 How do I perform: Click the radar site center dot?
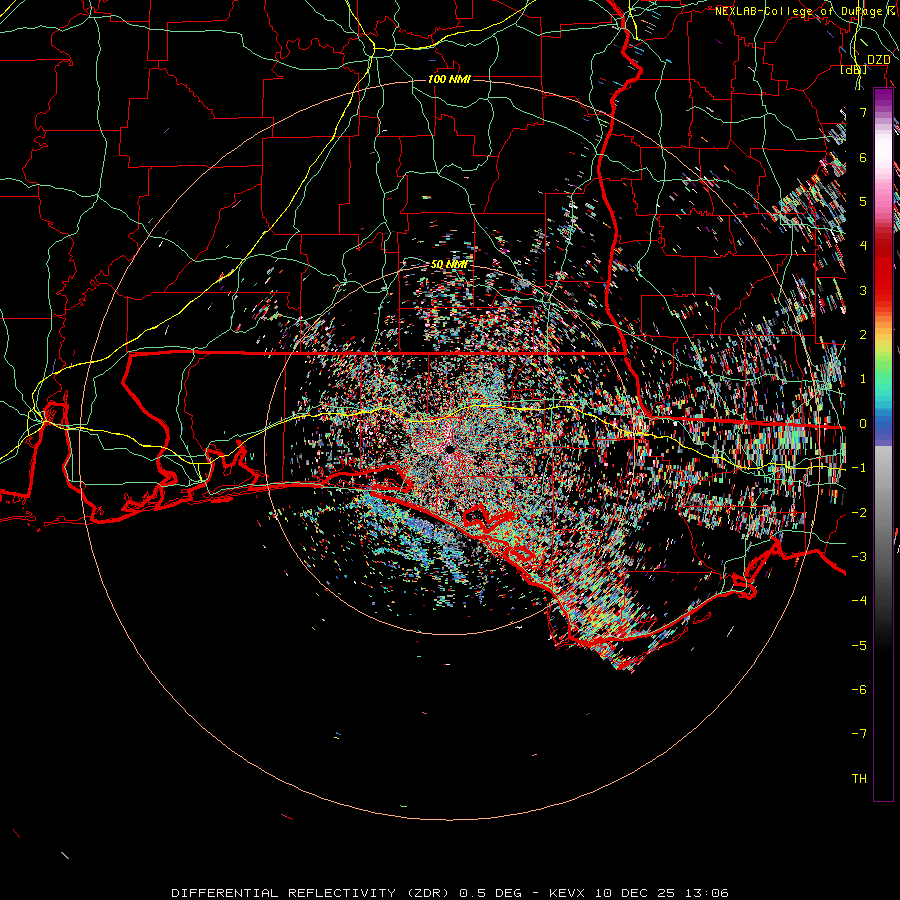[449, 448]
